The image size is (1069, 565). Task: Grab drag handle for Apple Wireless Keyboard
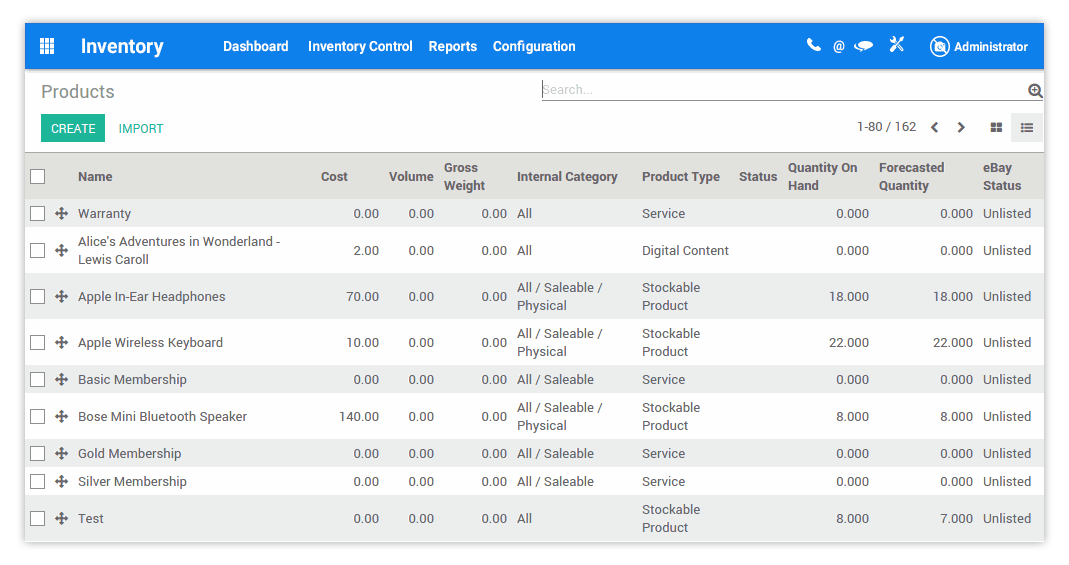pos(61,342)
